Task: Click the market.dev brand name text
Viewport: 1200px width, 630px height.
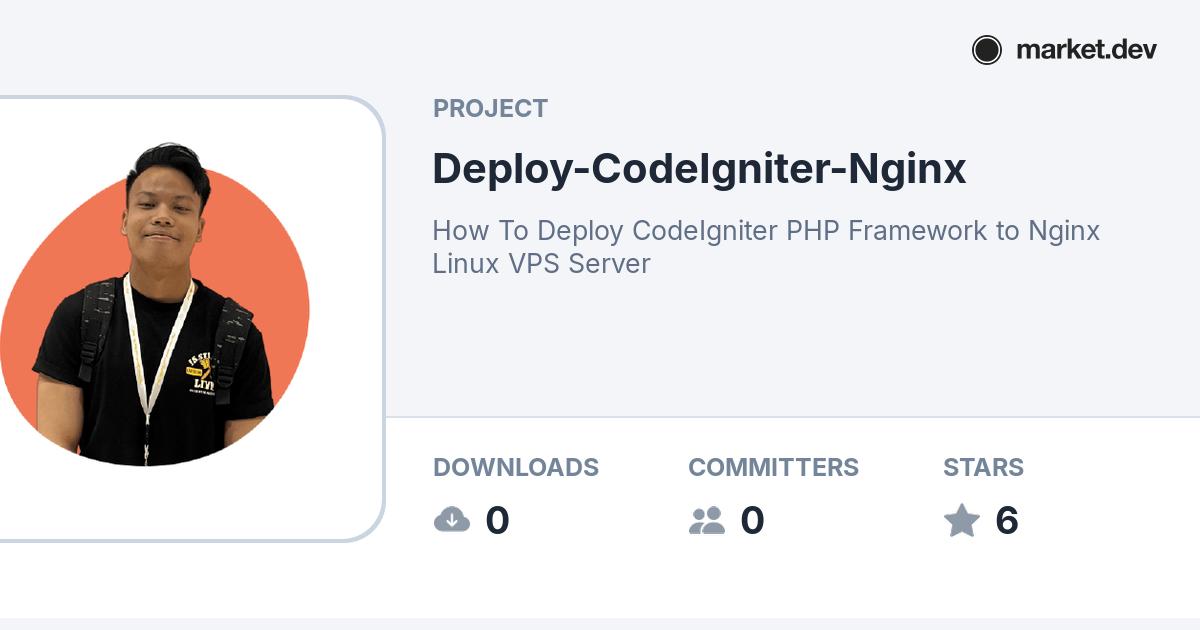Action: click(1086, 50)
